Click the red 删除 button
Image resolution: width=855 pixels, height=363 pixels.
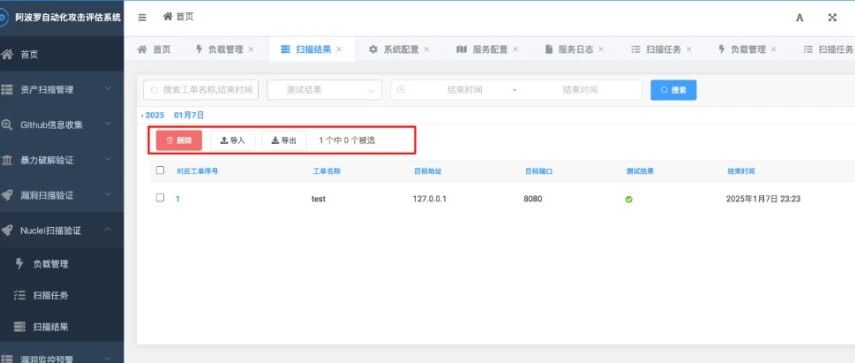[179, 140]
